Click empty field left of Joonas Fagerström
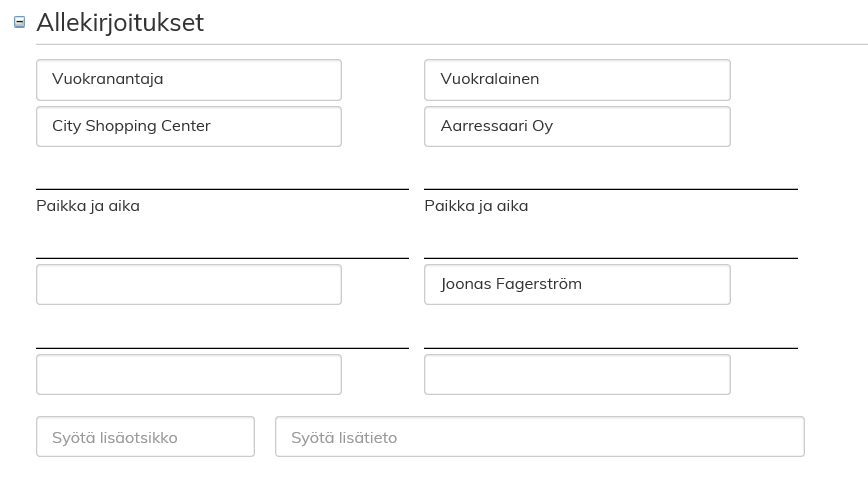868x477 pixels. [x=188, y=284]
